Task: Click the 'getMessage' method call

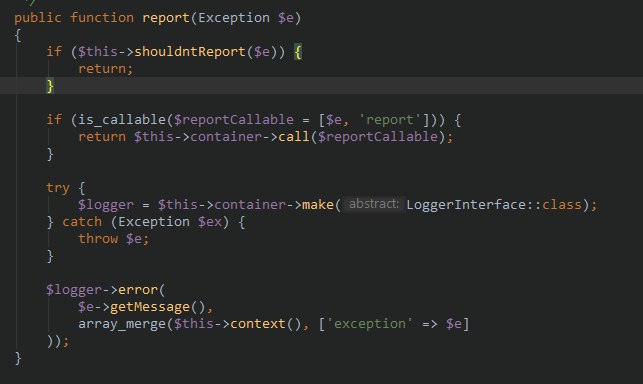Action: 150,307
